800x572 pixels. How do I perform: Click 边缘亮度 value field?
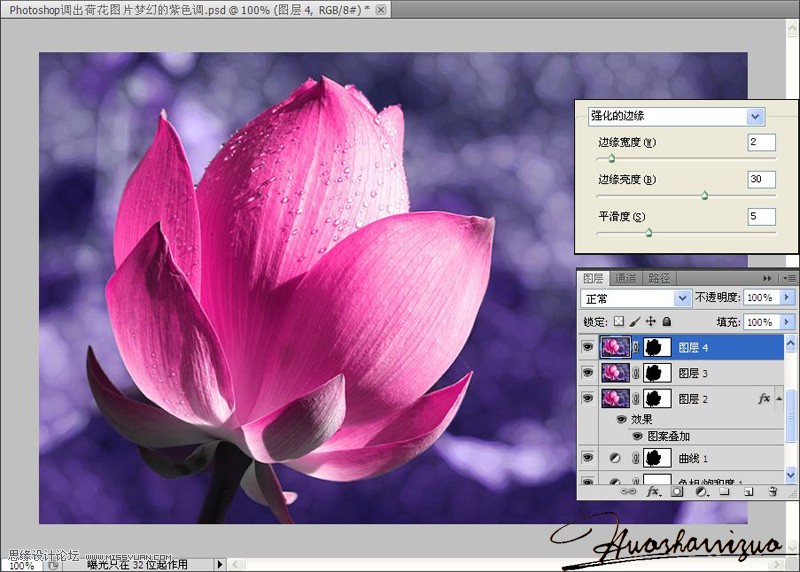(x=761, y=179)
